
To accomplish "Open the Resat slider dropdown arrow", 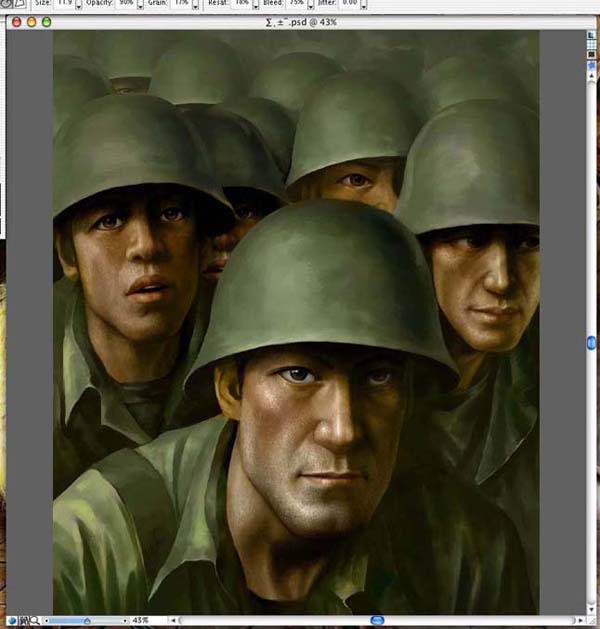I will pyautogui.click(x=255, y=5).
